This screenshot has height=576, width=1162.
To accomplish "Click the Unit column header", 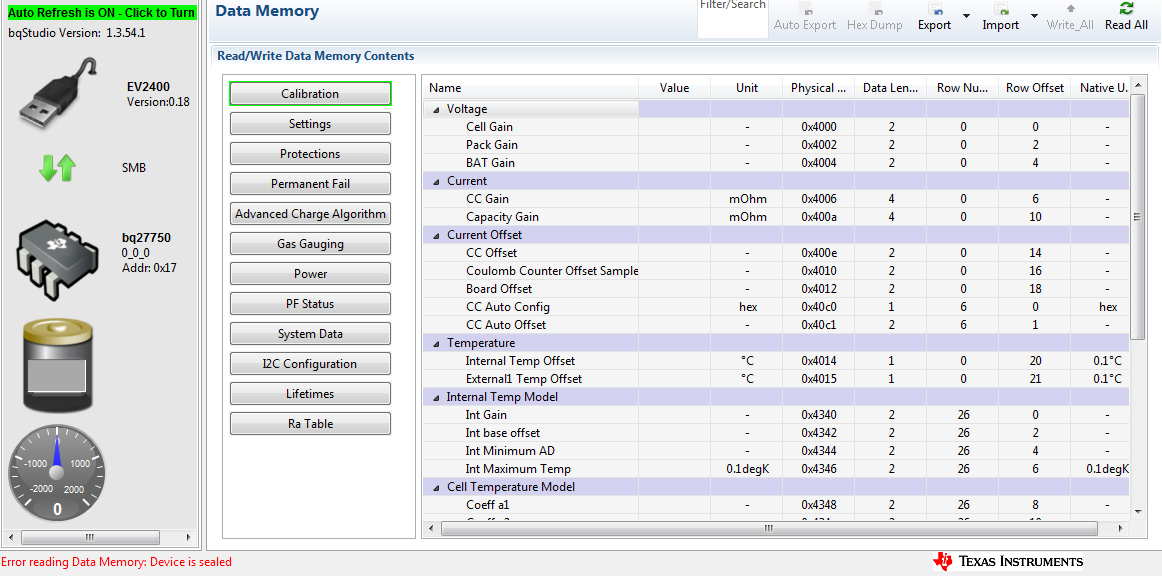I will pyautogui.click(x=746, y=87).
